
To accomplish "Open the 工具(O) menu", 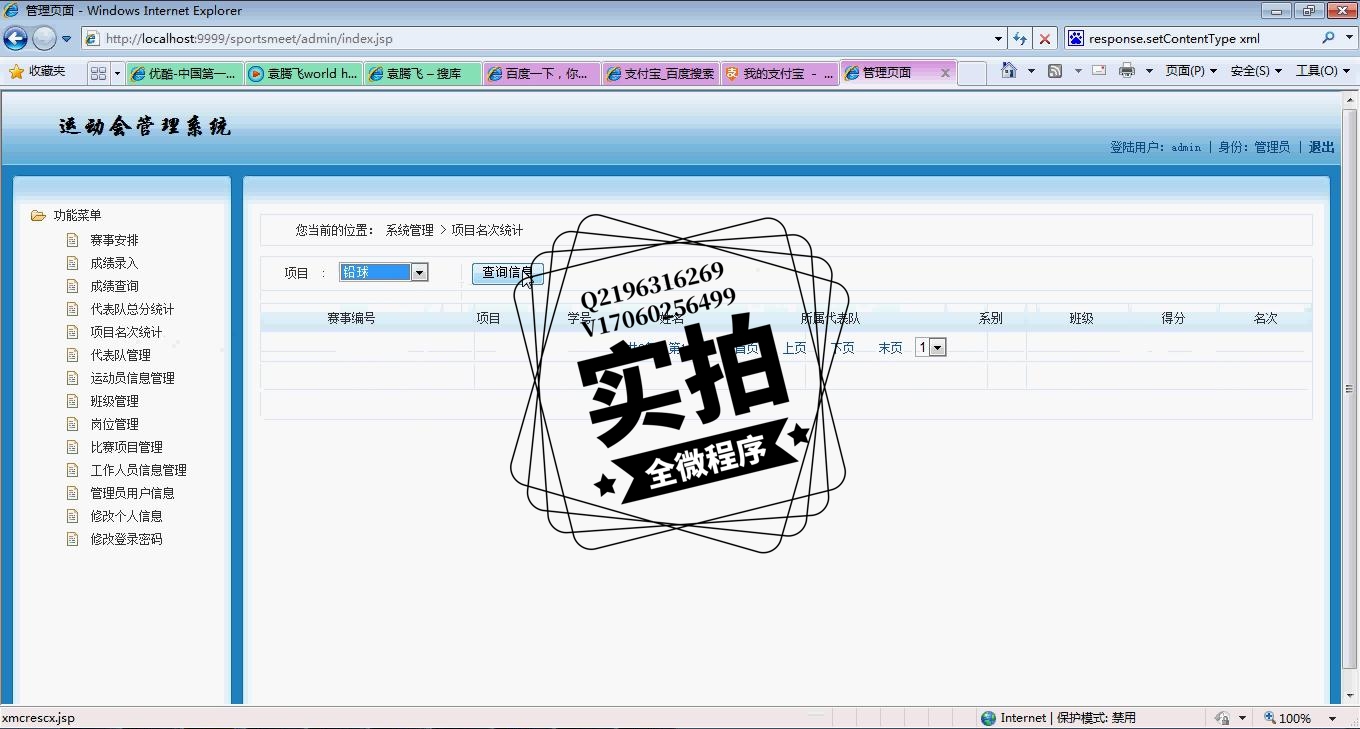I will click(1322, 71).
